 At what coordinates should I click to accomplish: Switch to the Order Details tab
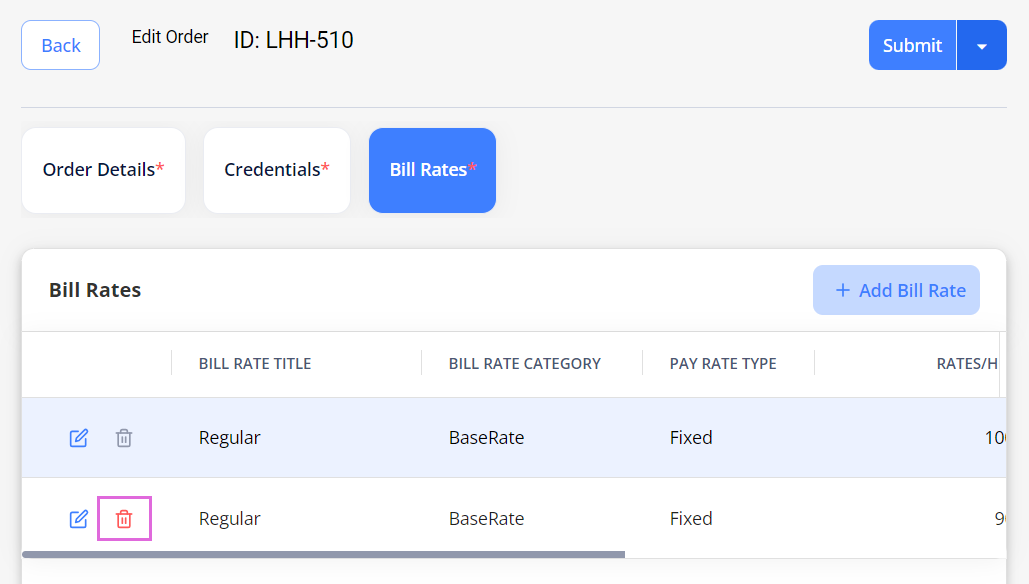[103, 170]
